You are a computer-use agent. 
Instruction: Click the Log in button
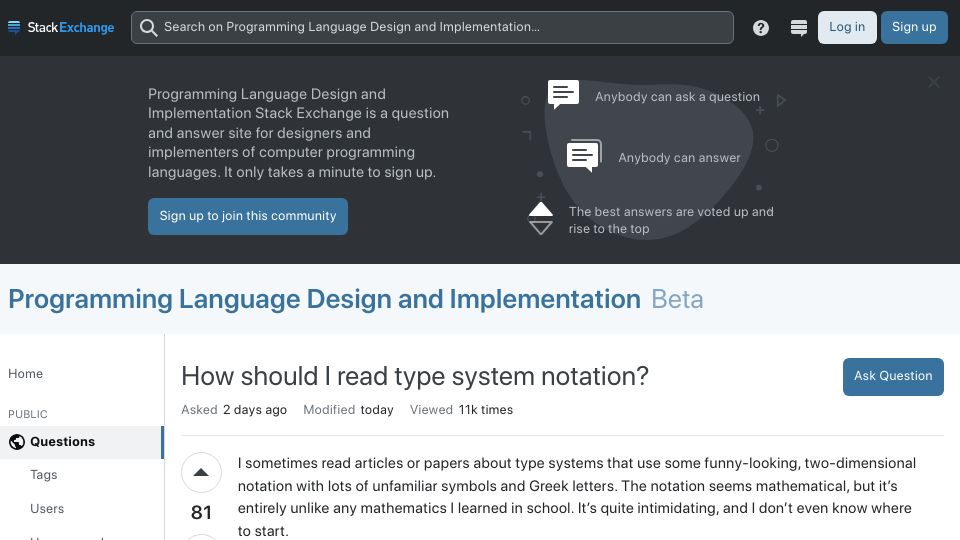point(847,28)
